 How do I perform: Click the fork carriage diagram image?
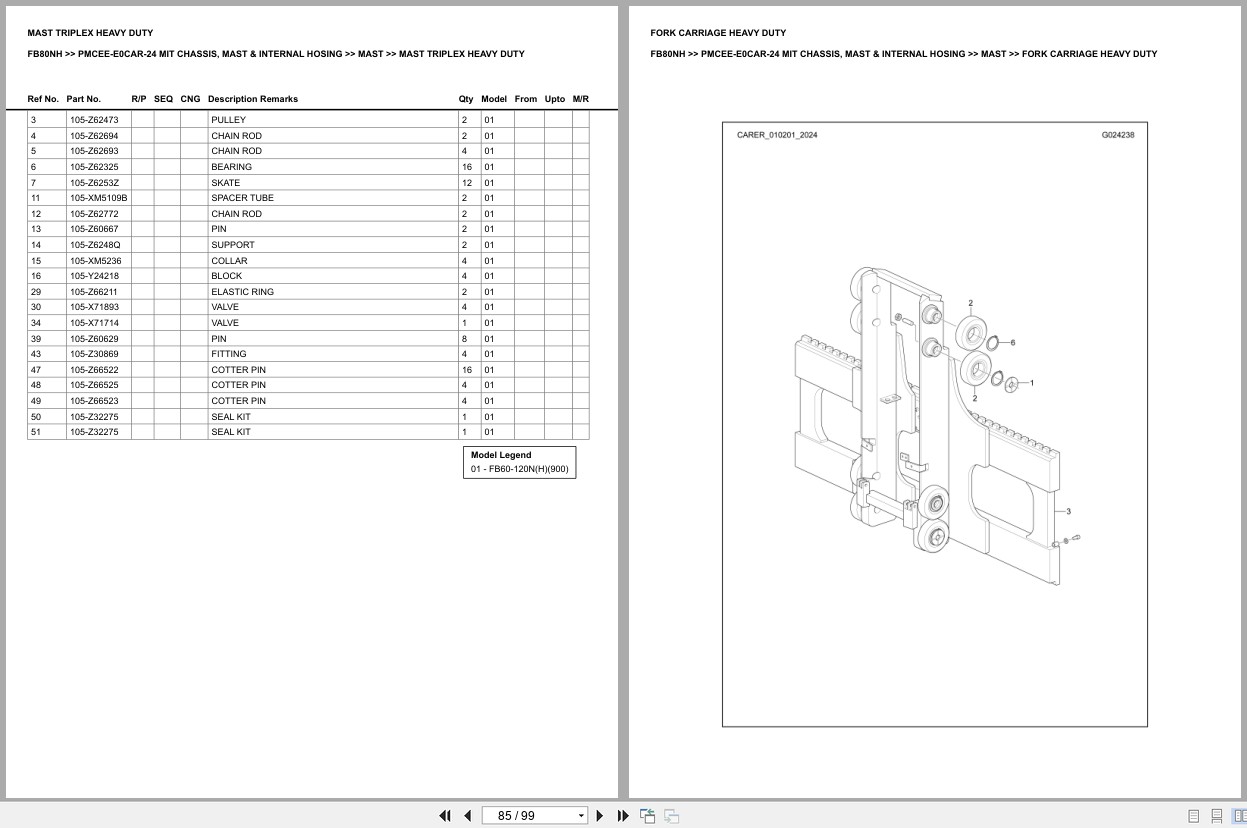pos(935,424)
